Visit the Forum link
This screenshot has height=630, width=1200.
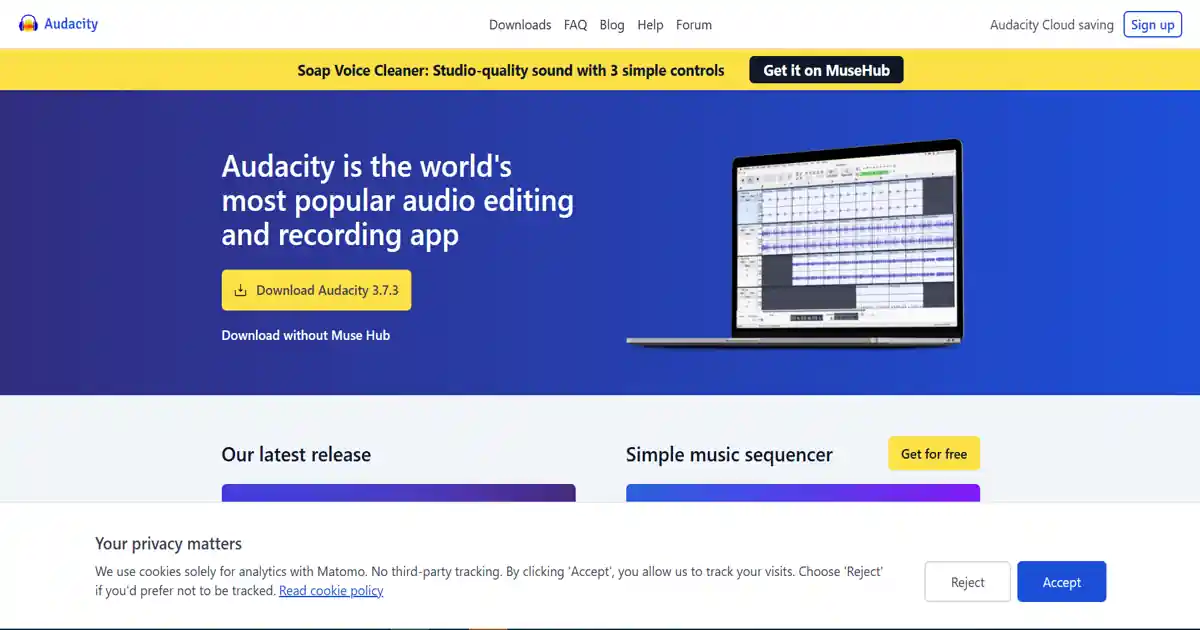[694, 25]
